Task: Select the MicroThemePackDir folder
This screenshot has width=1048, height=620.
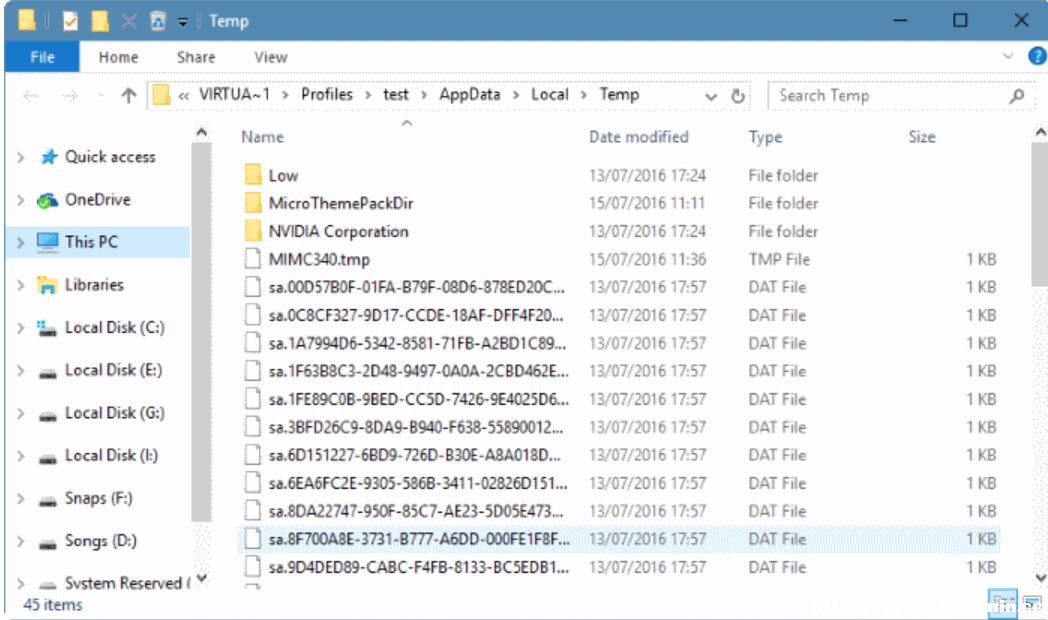Action: pyautogui.click(x=341, y=203)
